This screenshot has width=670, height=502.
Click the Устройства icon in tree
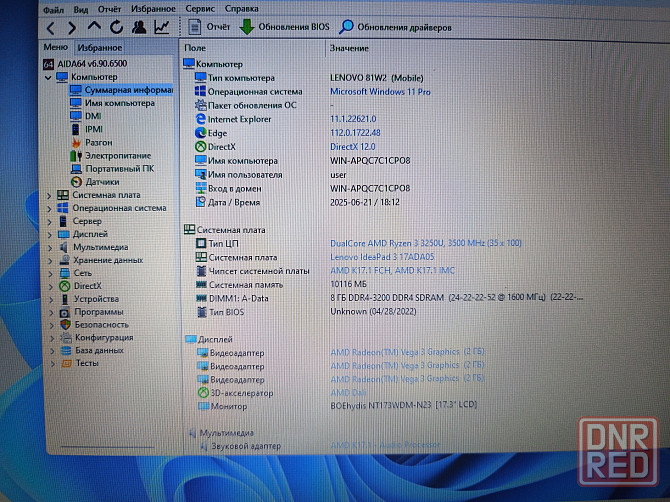65,299
